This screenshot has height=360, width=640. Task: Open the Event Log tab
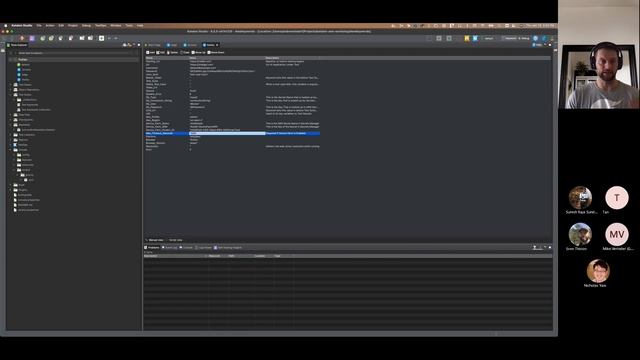170,247
